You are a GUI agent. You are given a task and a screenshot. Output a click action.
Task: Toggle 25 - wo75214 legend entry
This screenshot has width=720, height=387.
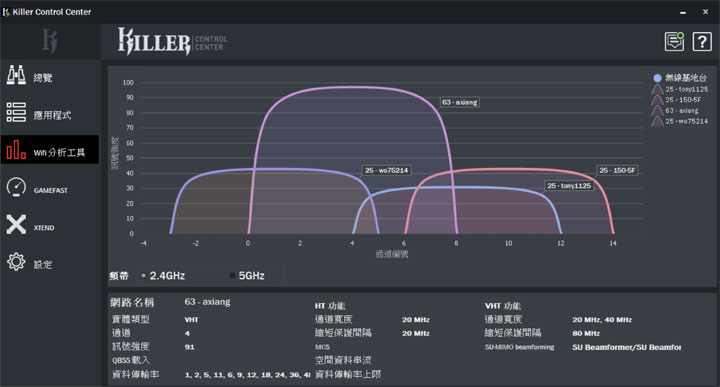tap(680, 121)
